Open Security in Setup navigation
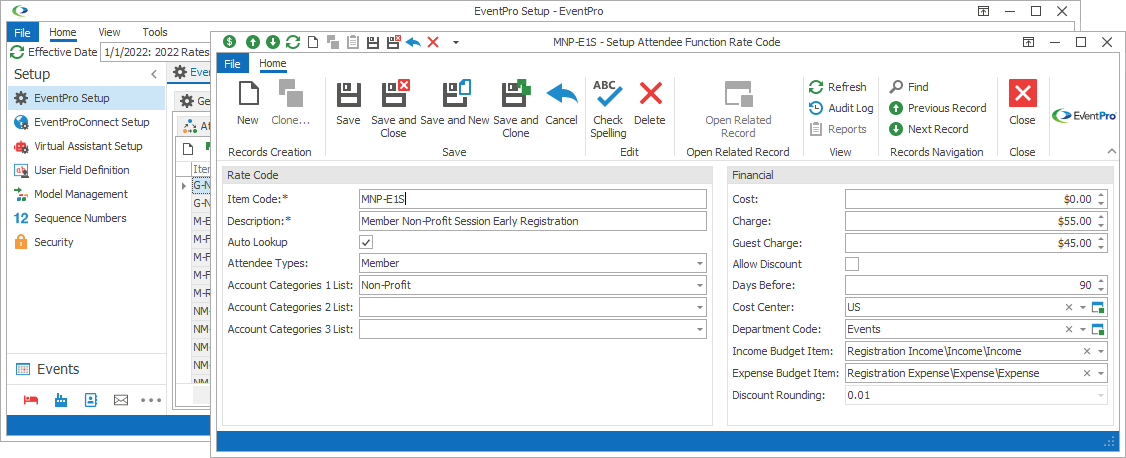 pyautogui.click(x=86, y=242)
